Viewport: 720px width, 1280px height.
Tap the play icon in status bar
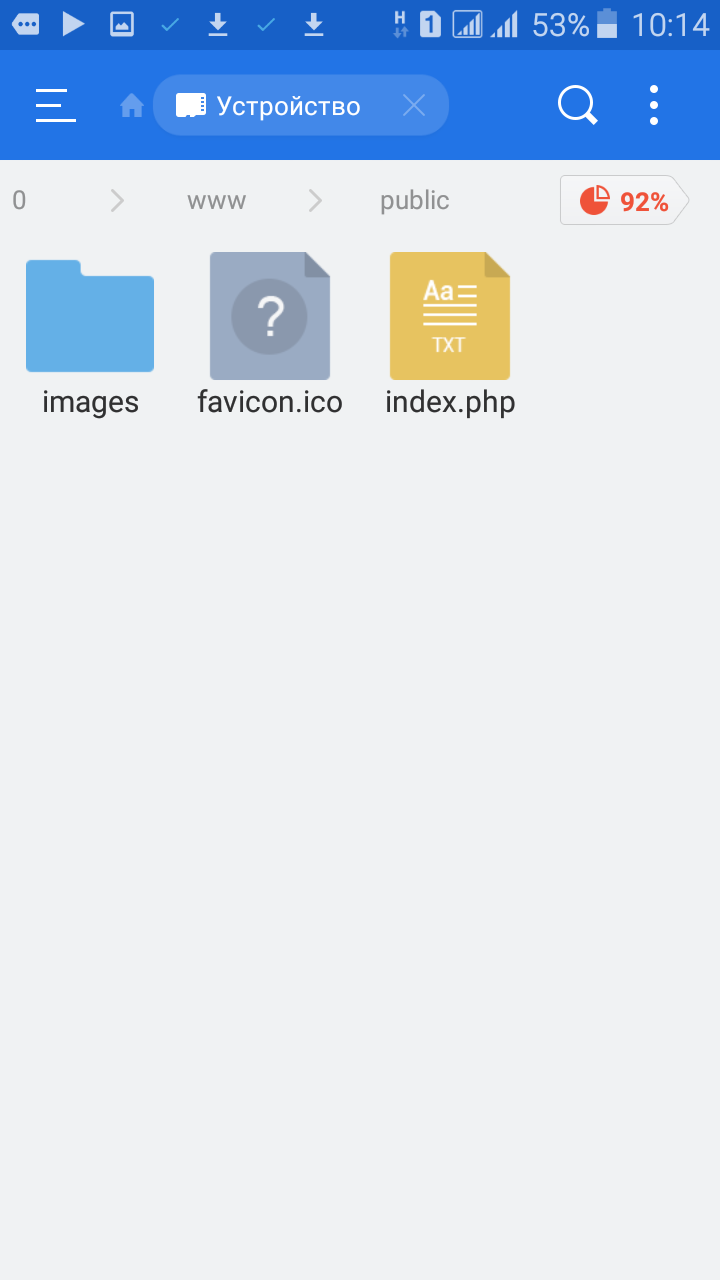pyautogui.click(x=73, y=24)
